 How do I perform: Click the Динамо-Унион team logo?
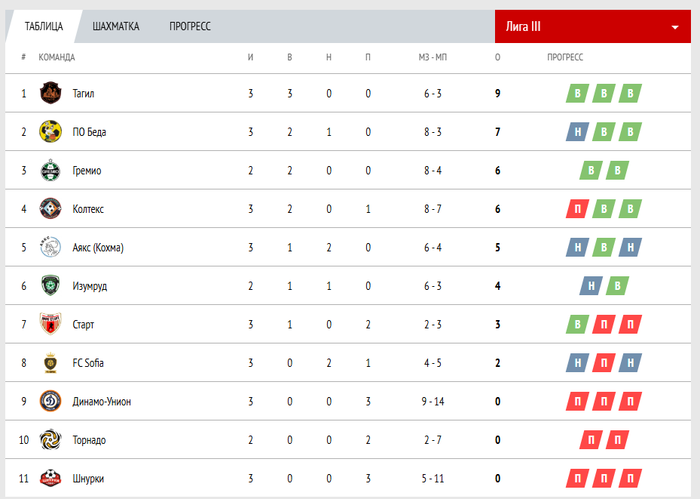click(x=50, y=401)
